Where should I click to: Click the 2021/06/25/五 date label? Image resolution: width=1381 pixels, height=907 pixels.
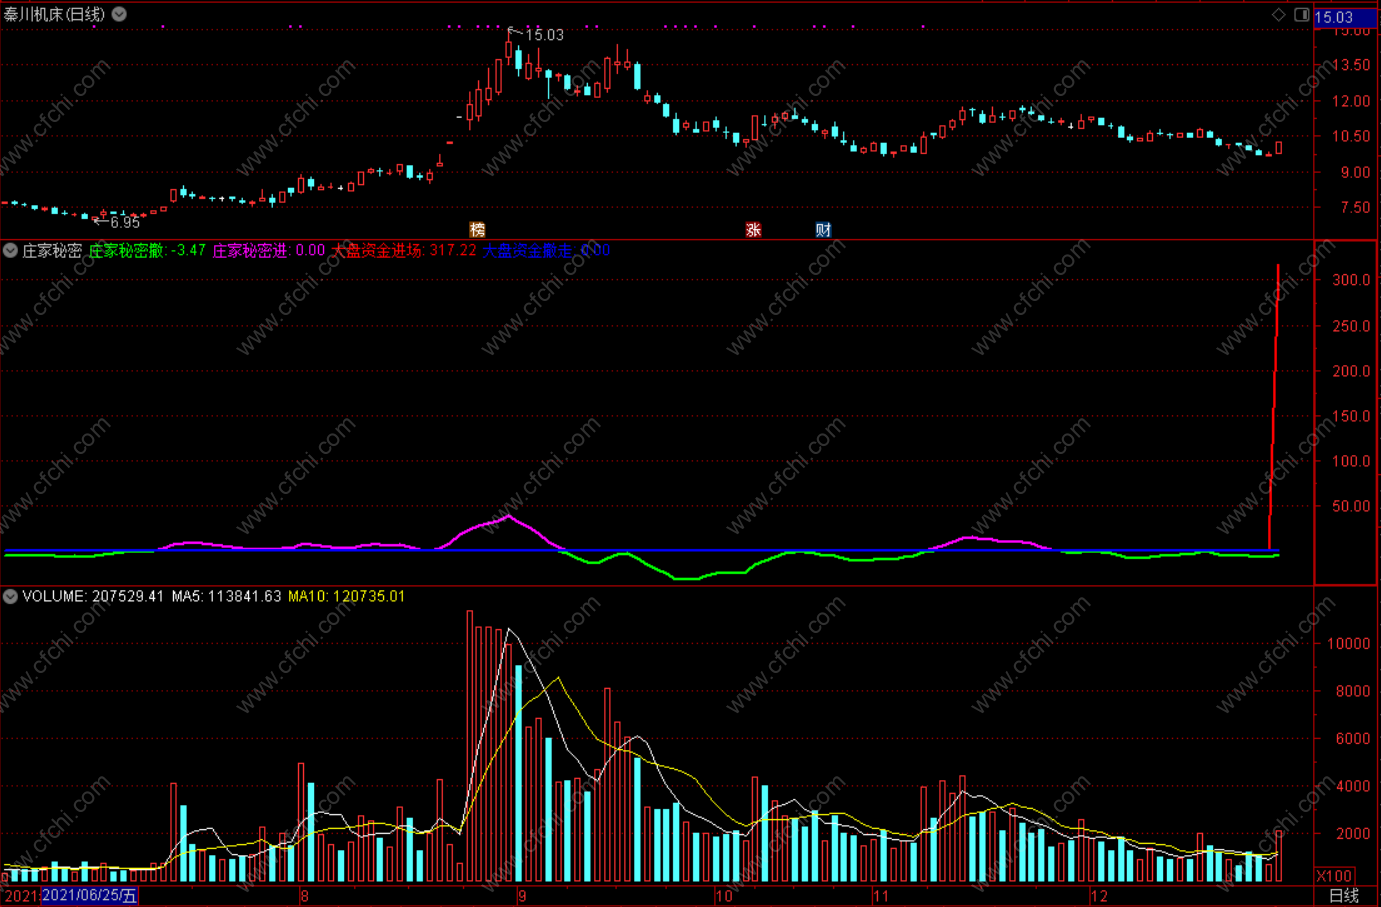tap(90, 896)
